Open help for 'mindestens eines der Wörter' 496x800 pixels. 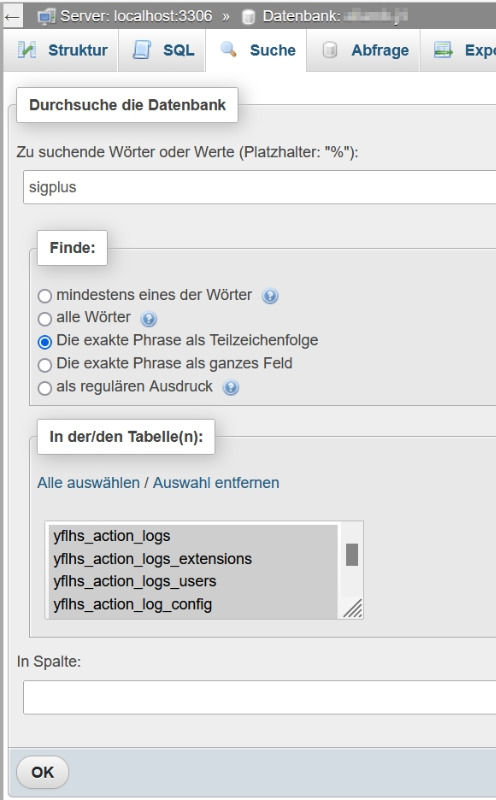tap(270, 295)
